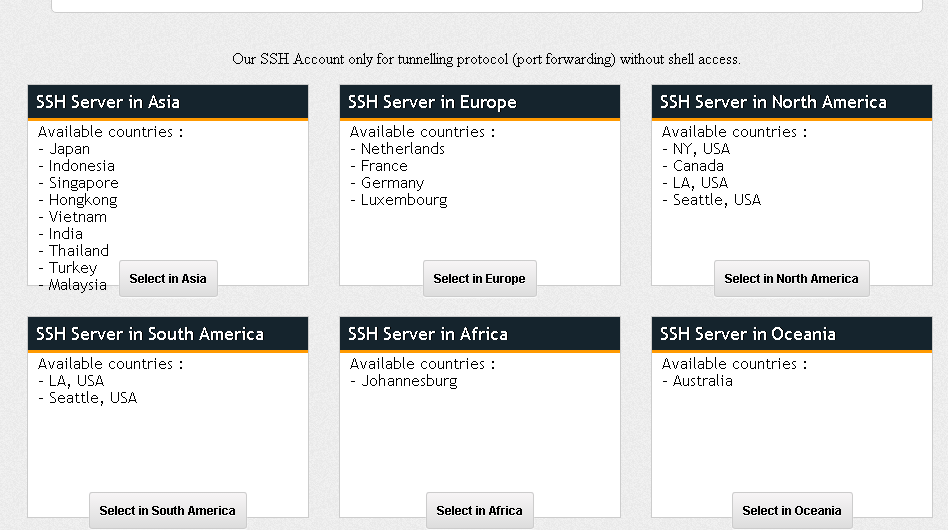Click Thailand in the Asia list
Image resolution: width=948 pixels, height=530 pixels.
click(79, 251)
